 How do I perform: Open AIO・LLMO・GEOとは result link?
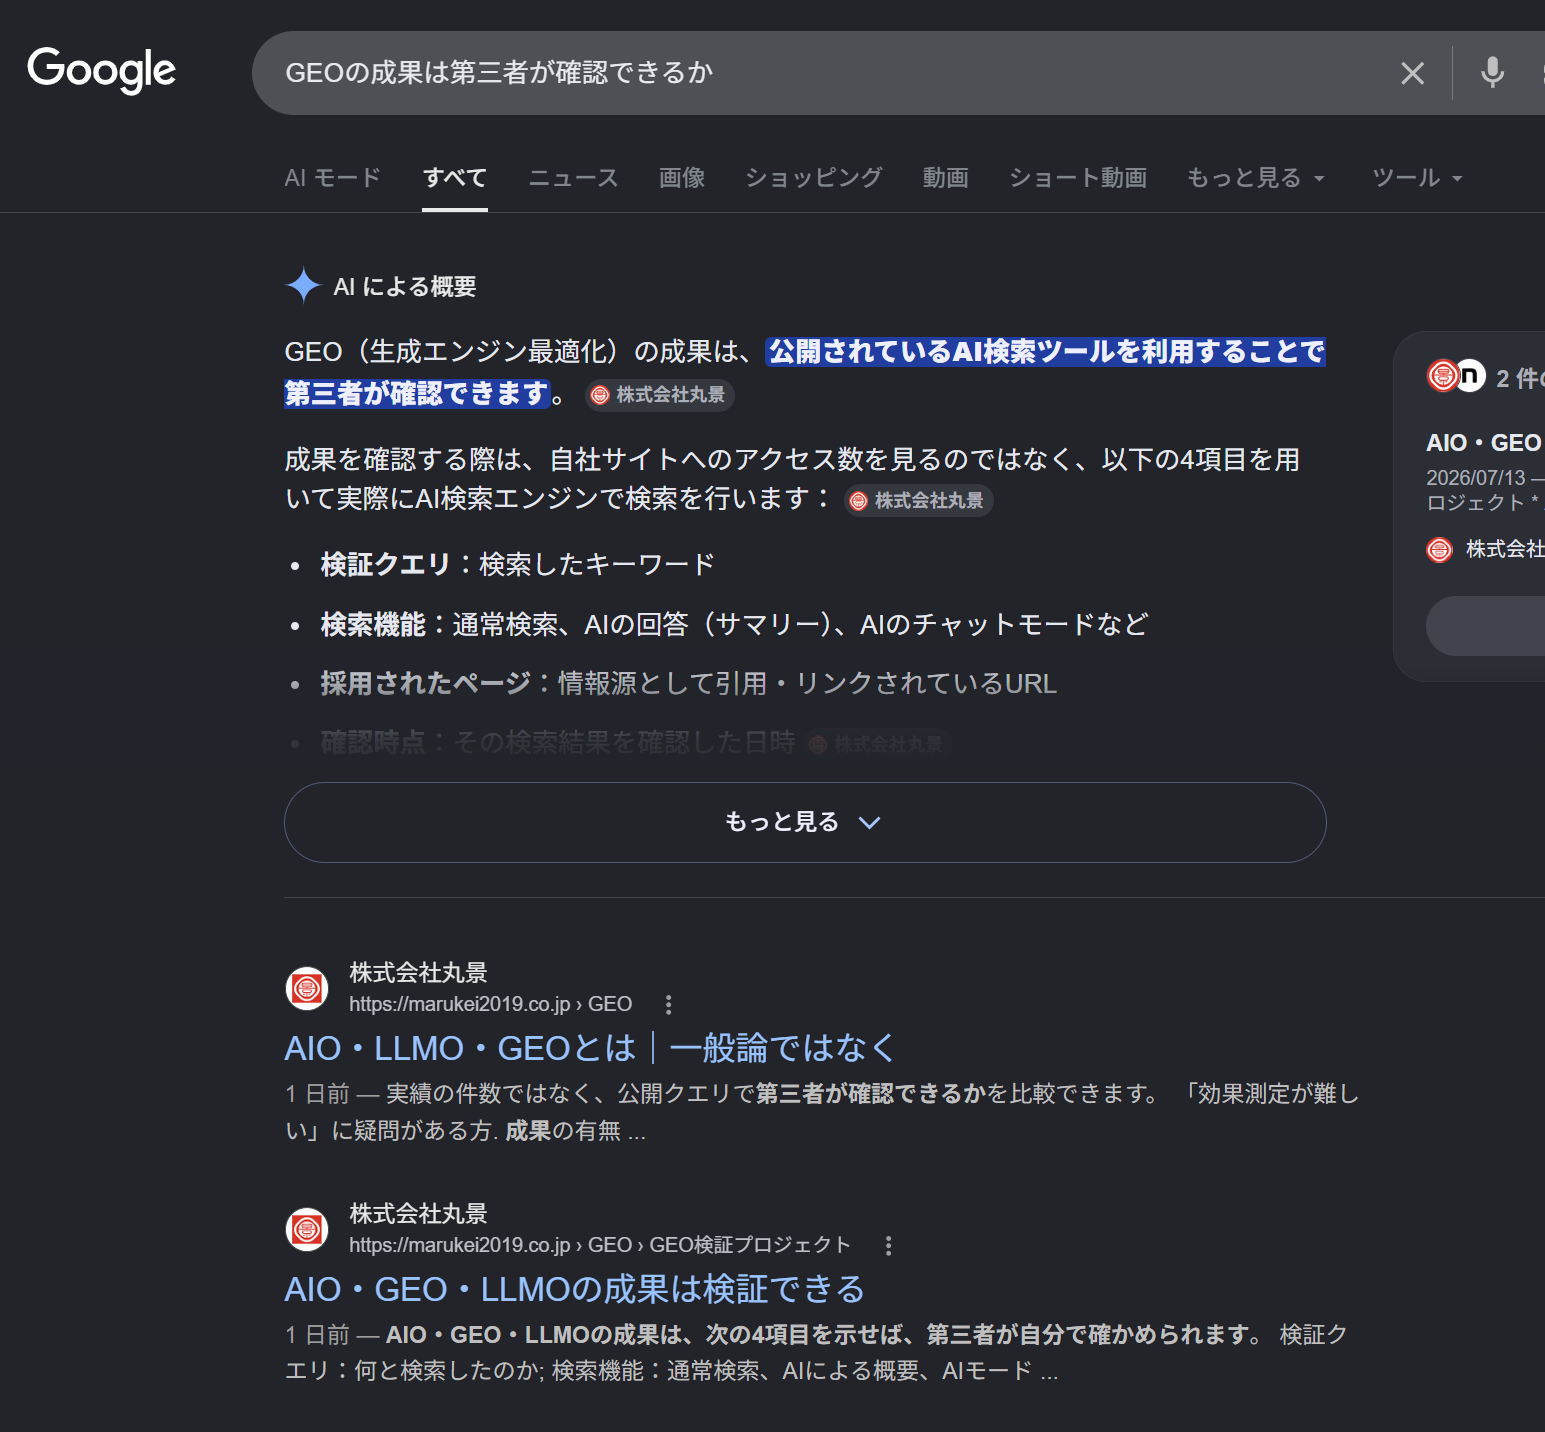point(590,1048)
